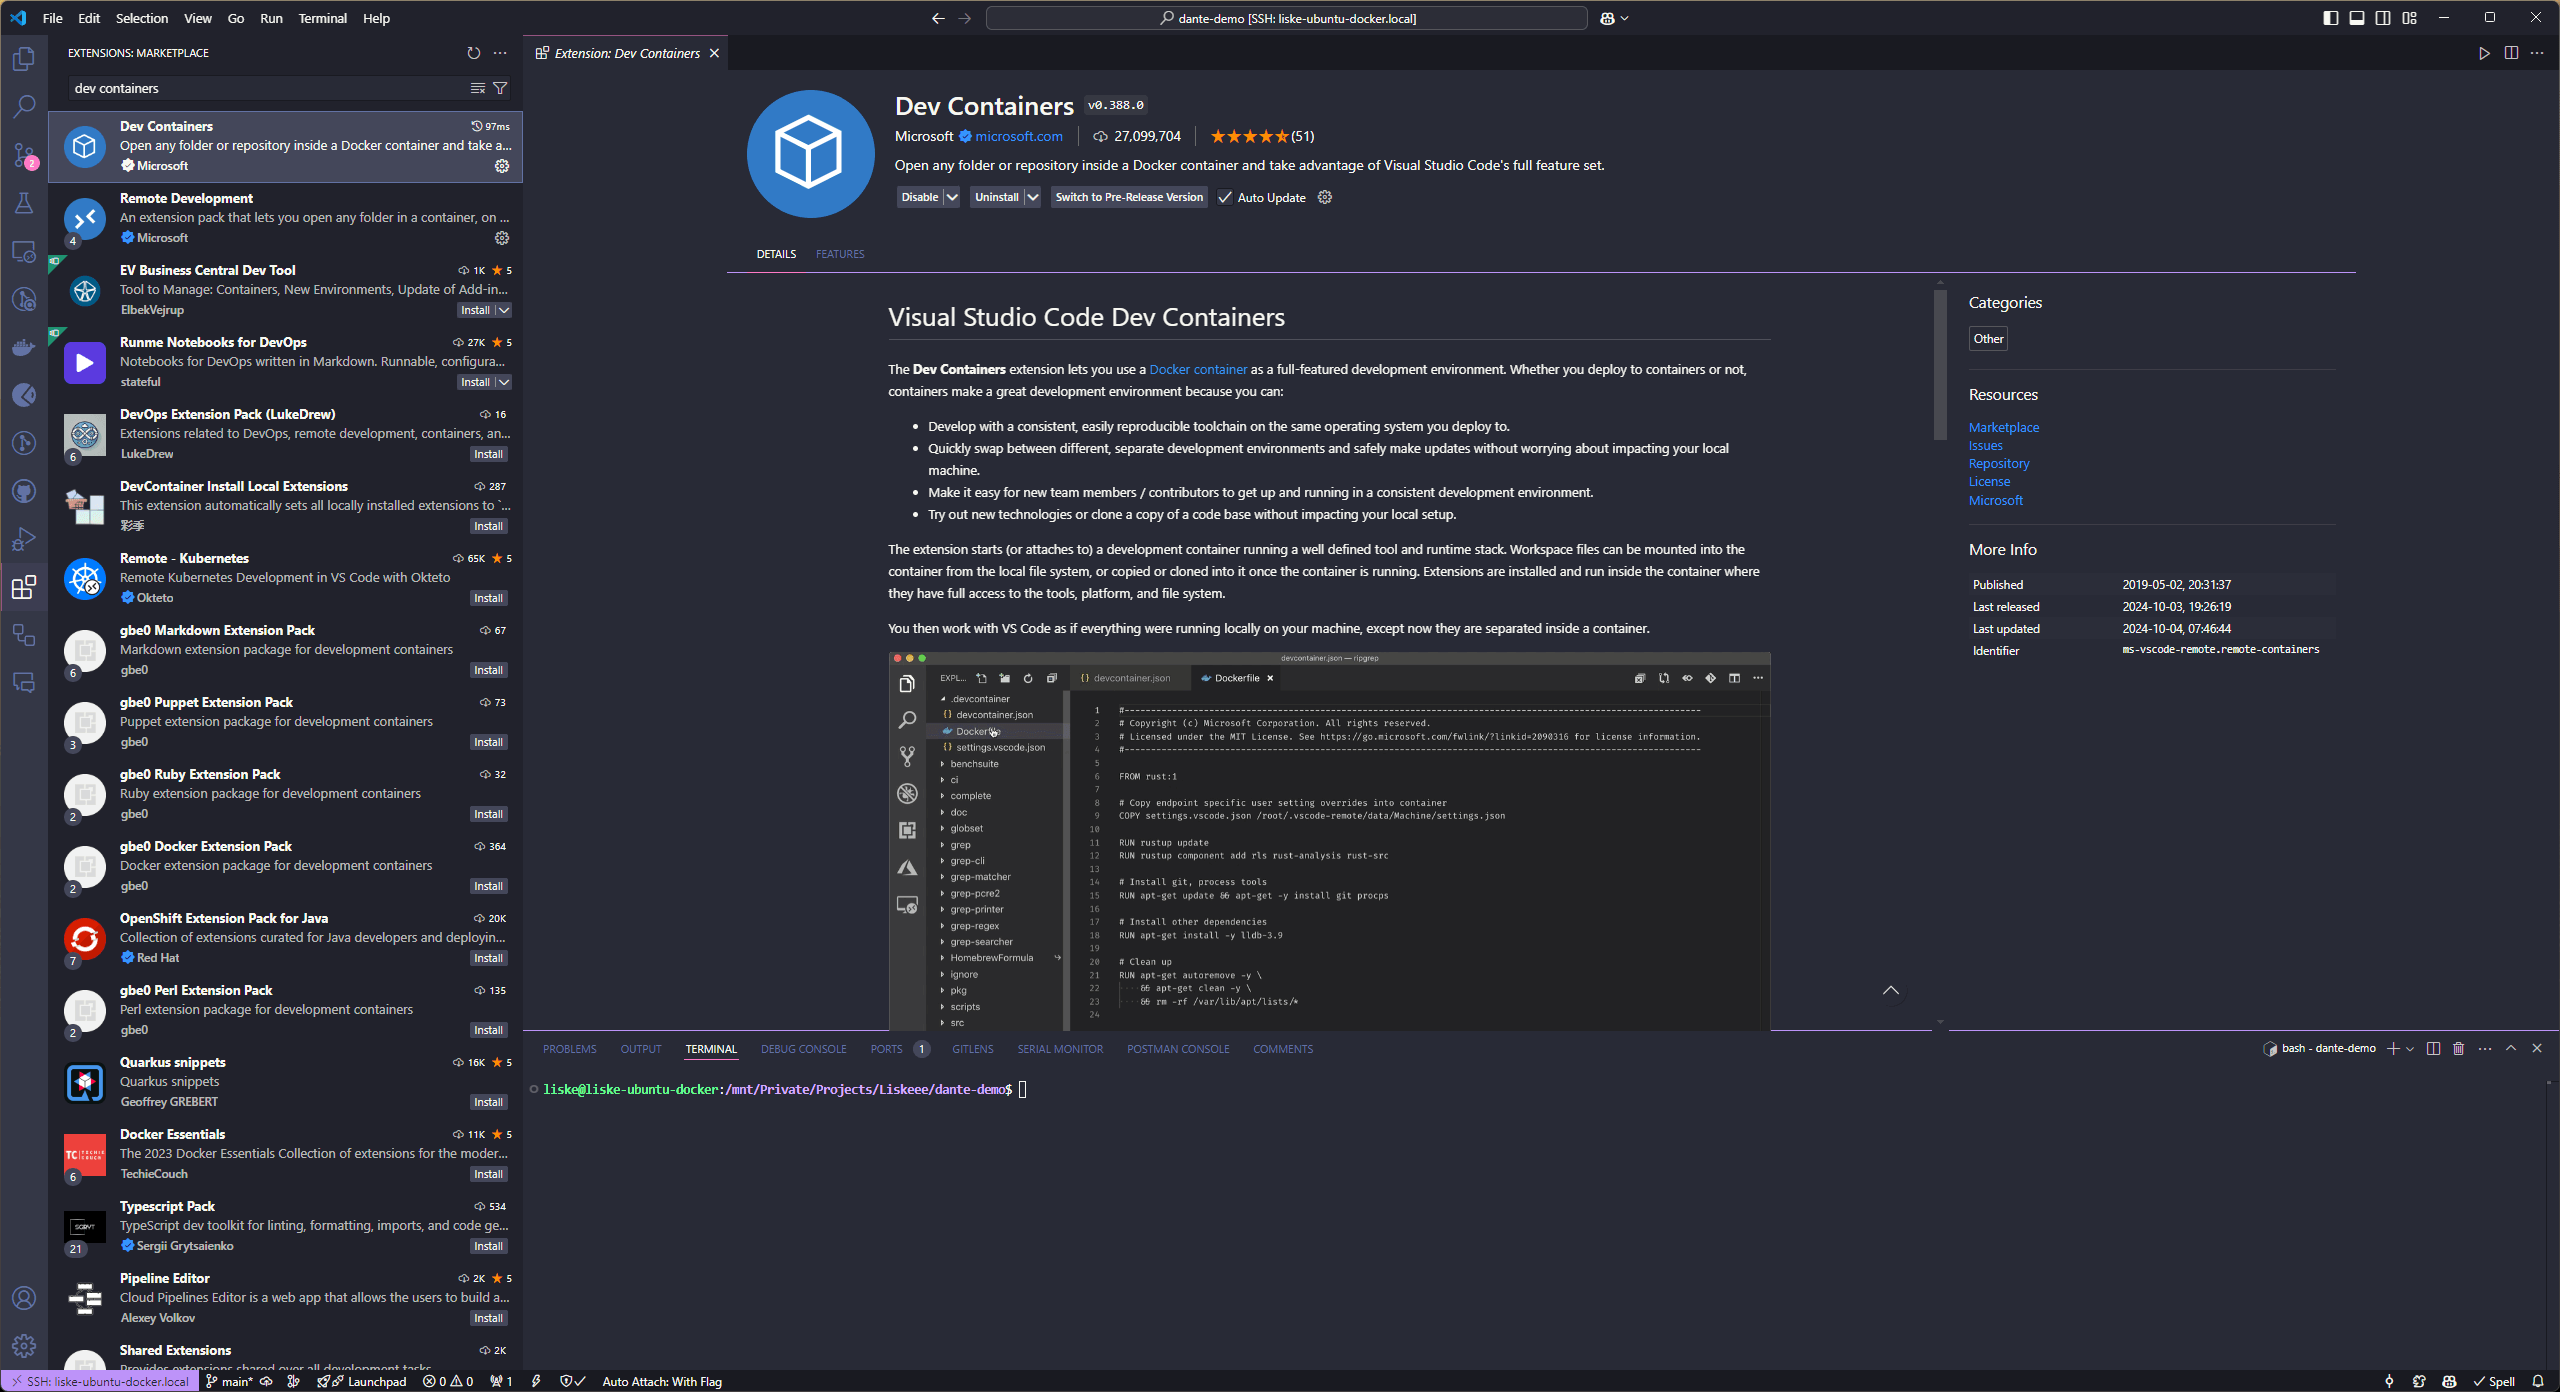Open the Accounts menu icon
This screenshot has height=1392, width=2560.
pyautogui.click(x=24, y=1298)
